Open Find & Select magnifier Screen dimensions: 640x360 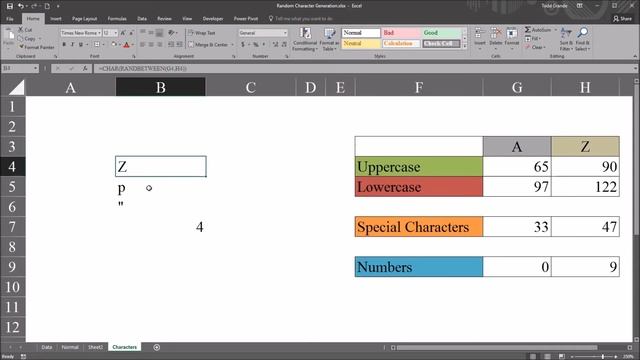coord(582,39)
